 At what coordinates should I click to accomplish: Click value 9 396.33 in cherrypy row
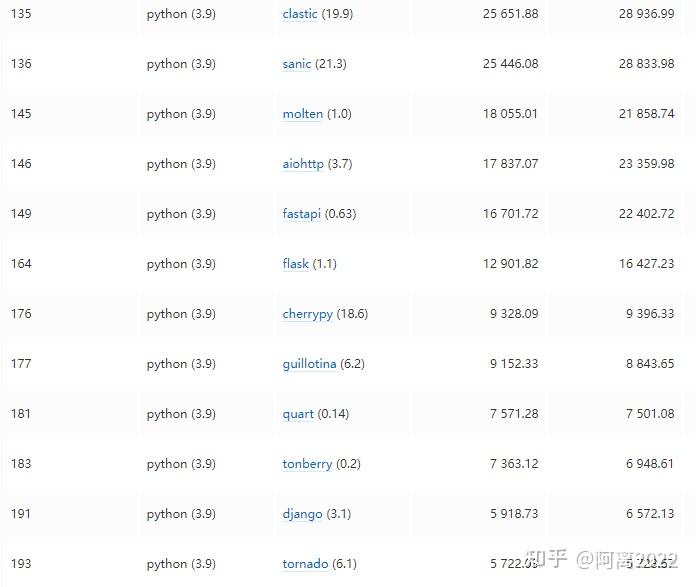tap(650, 314)
